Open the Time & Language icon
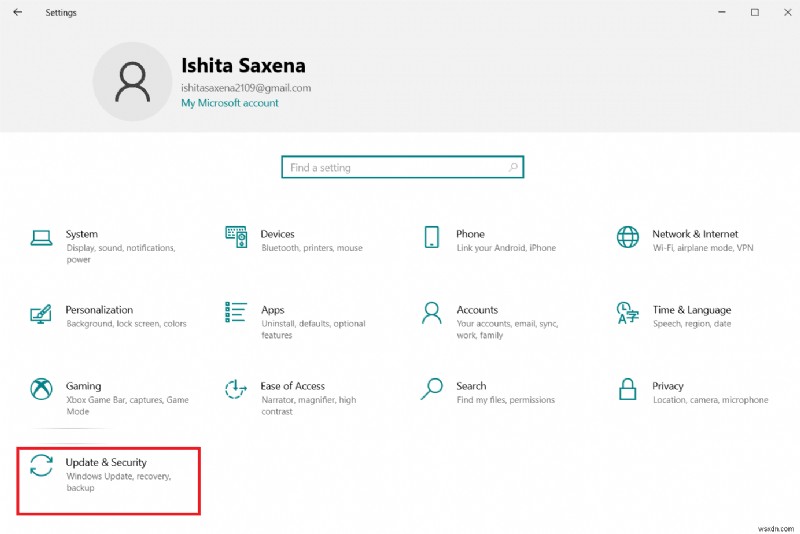Viewport: 800px width, 534px height. [628, 313]
